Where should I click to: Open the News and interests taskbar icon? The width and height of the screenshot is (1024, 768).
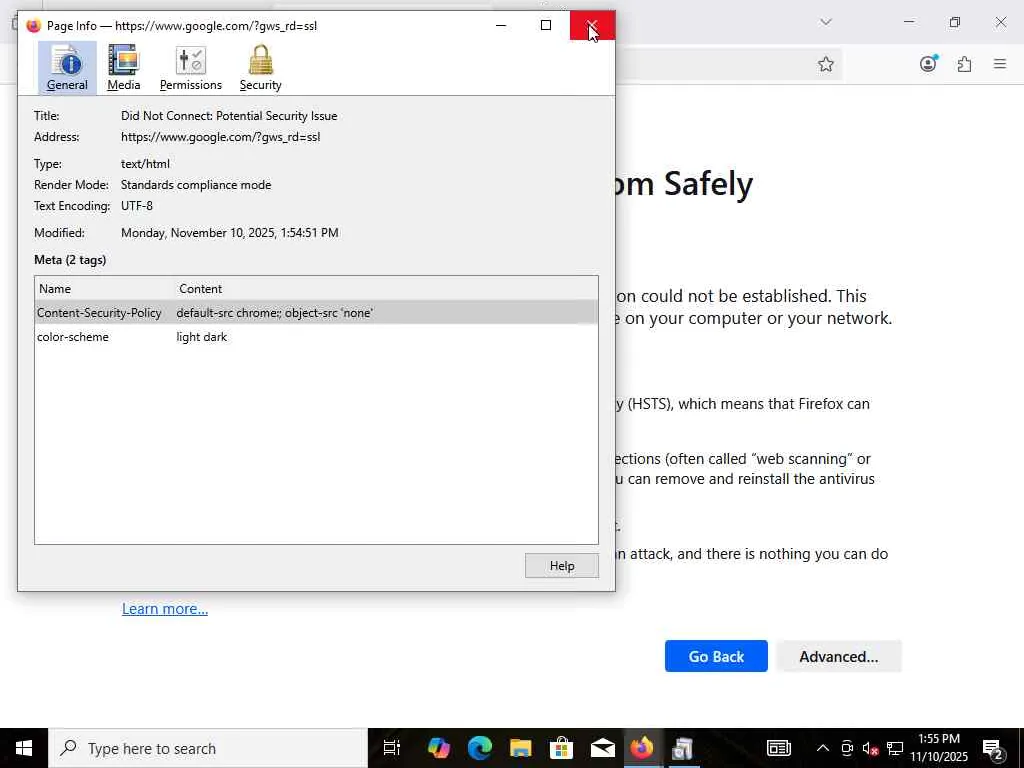coord(778,748)
